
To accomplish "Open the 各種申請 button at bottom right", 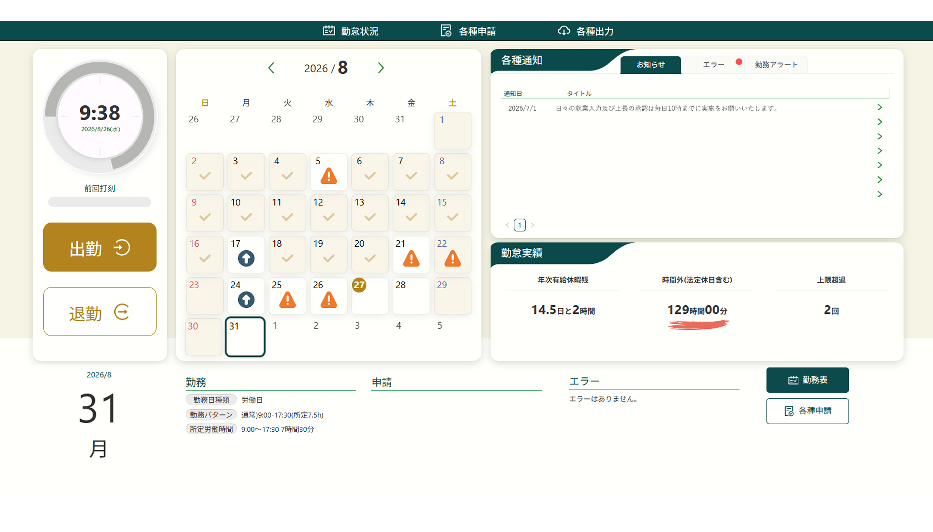I will pos(807,411).
